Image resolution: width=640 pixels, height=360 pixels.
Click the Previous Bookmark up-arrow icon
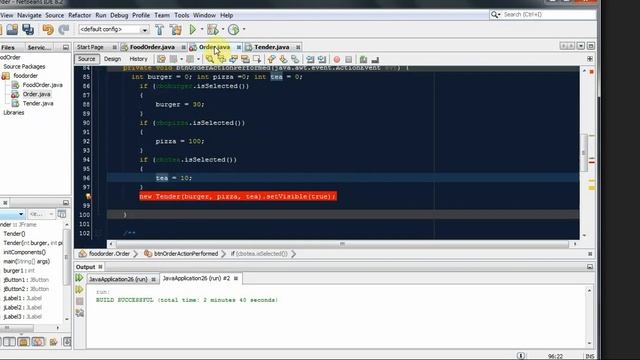[x=271, y=59]
